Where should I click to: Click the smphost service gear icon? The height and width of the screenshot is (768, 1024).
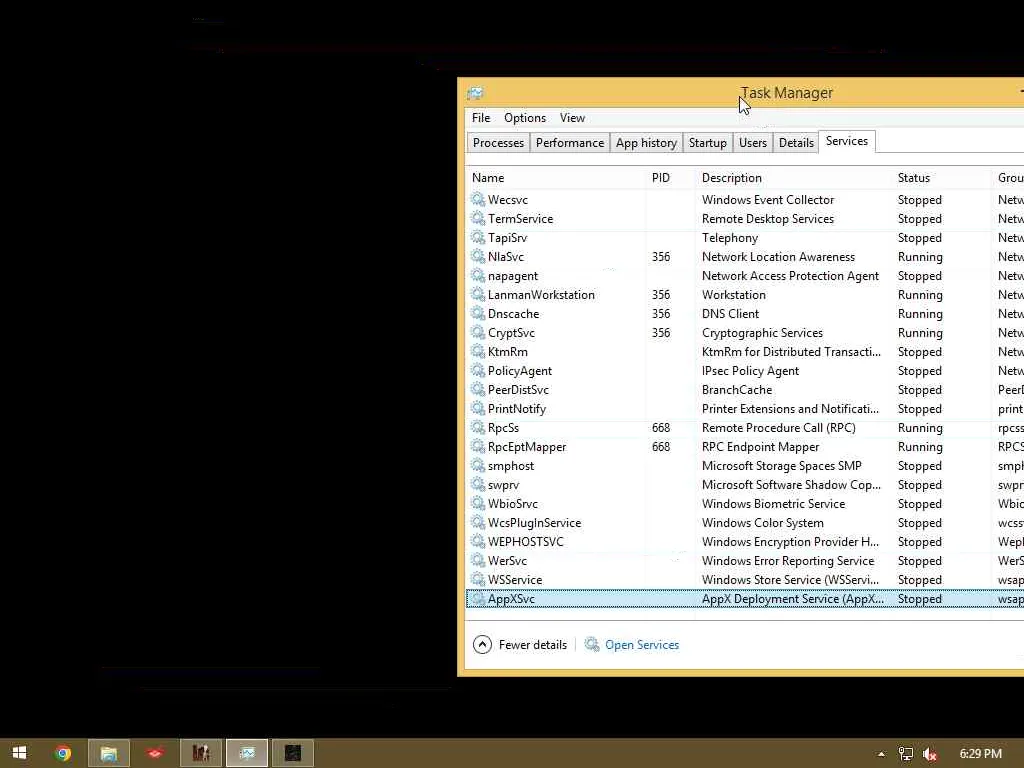pos(478,465)
